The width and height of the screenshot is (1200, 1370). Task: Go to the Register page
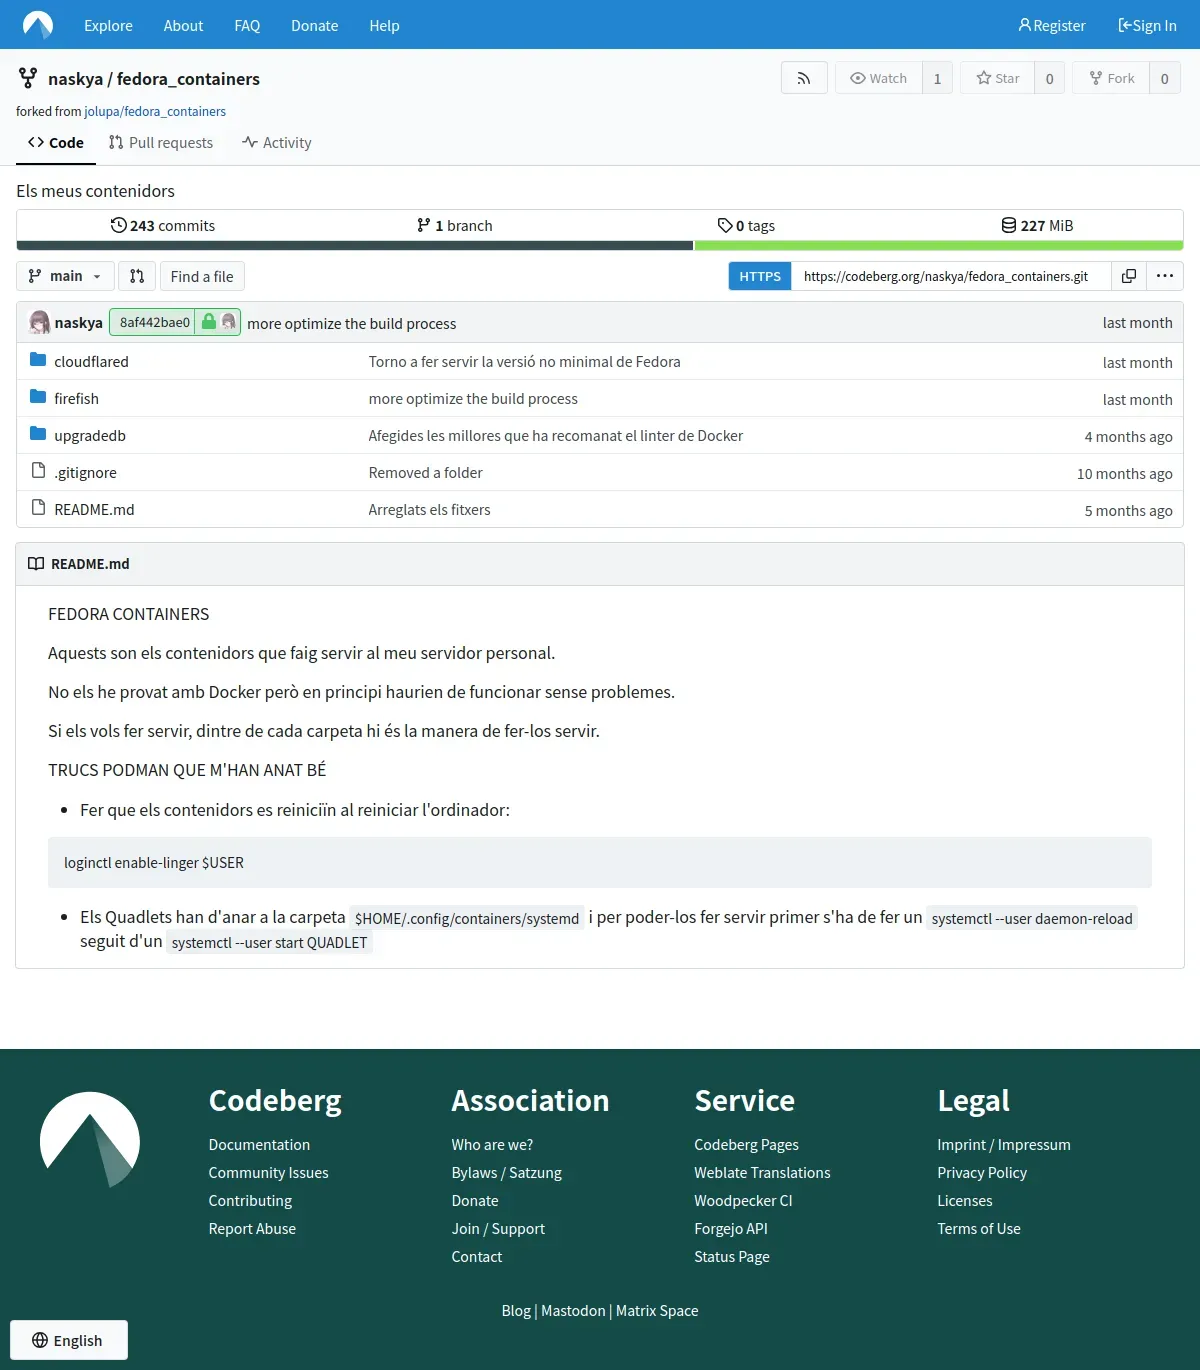(1051, 25)
